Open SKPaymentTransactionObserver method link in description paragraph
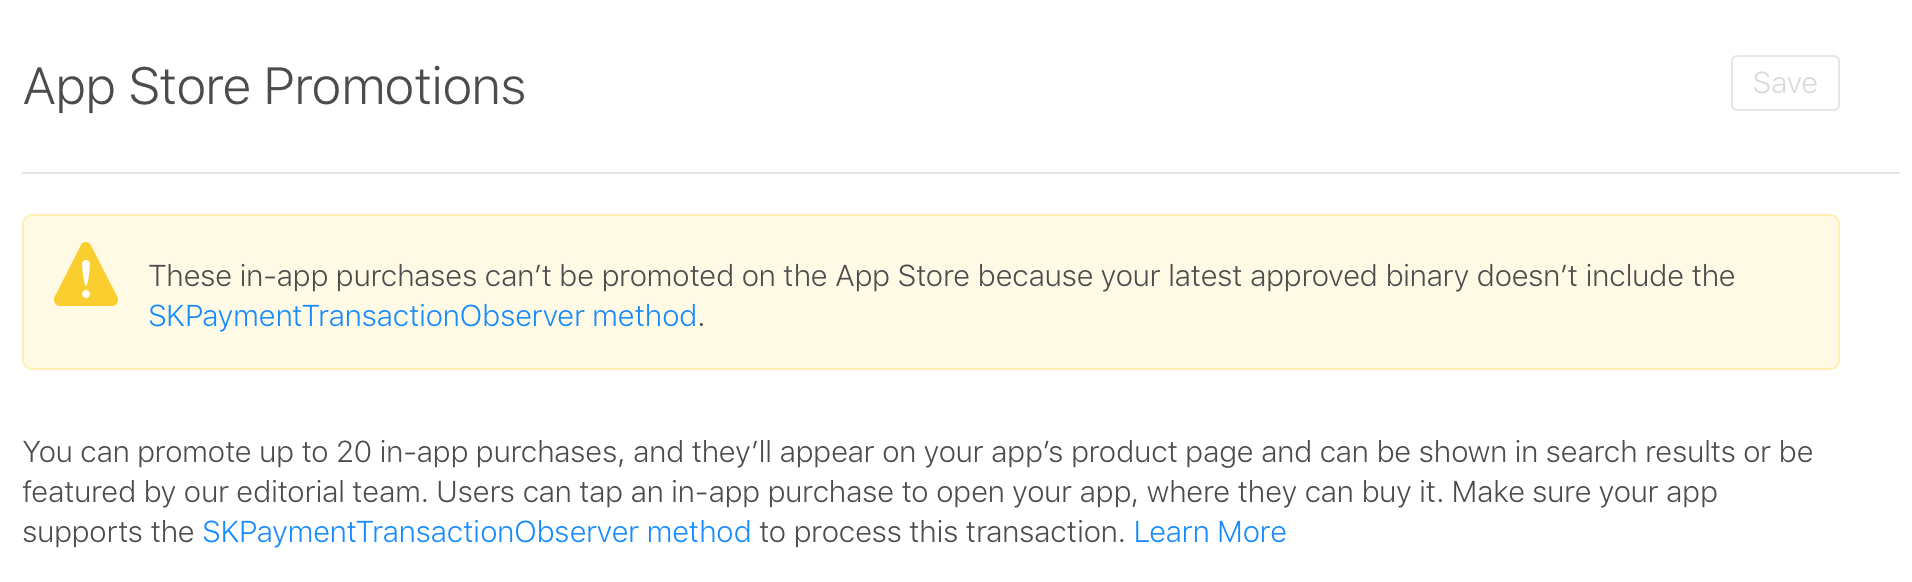1912x582 pixels. pyautogui.click(x=476, y=532)
